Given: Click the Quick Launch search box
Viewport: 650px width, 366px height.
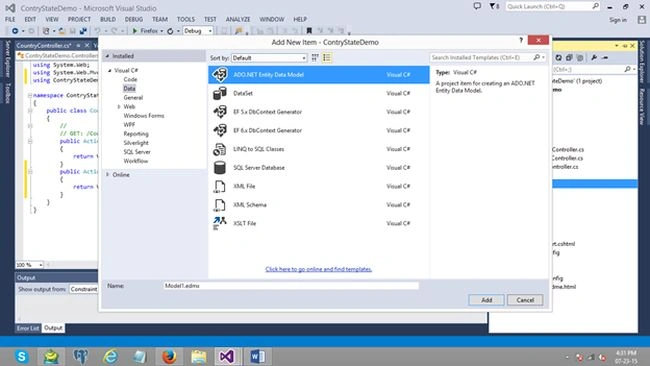Looking at the screenshot, I should [549, 6].
